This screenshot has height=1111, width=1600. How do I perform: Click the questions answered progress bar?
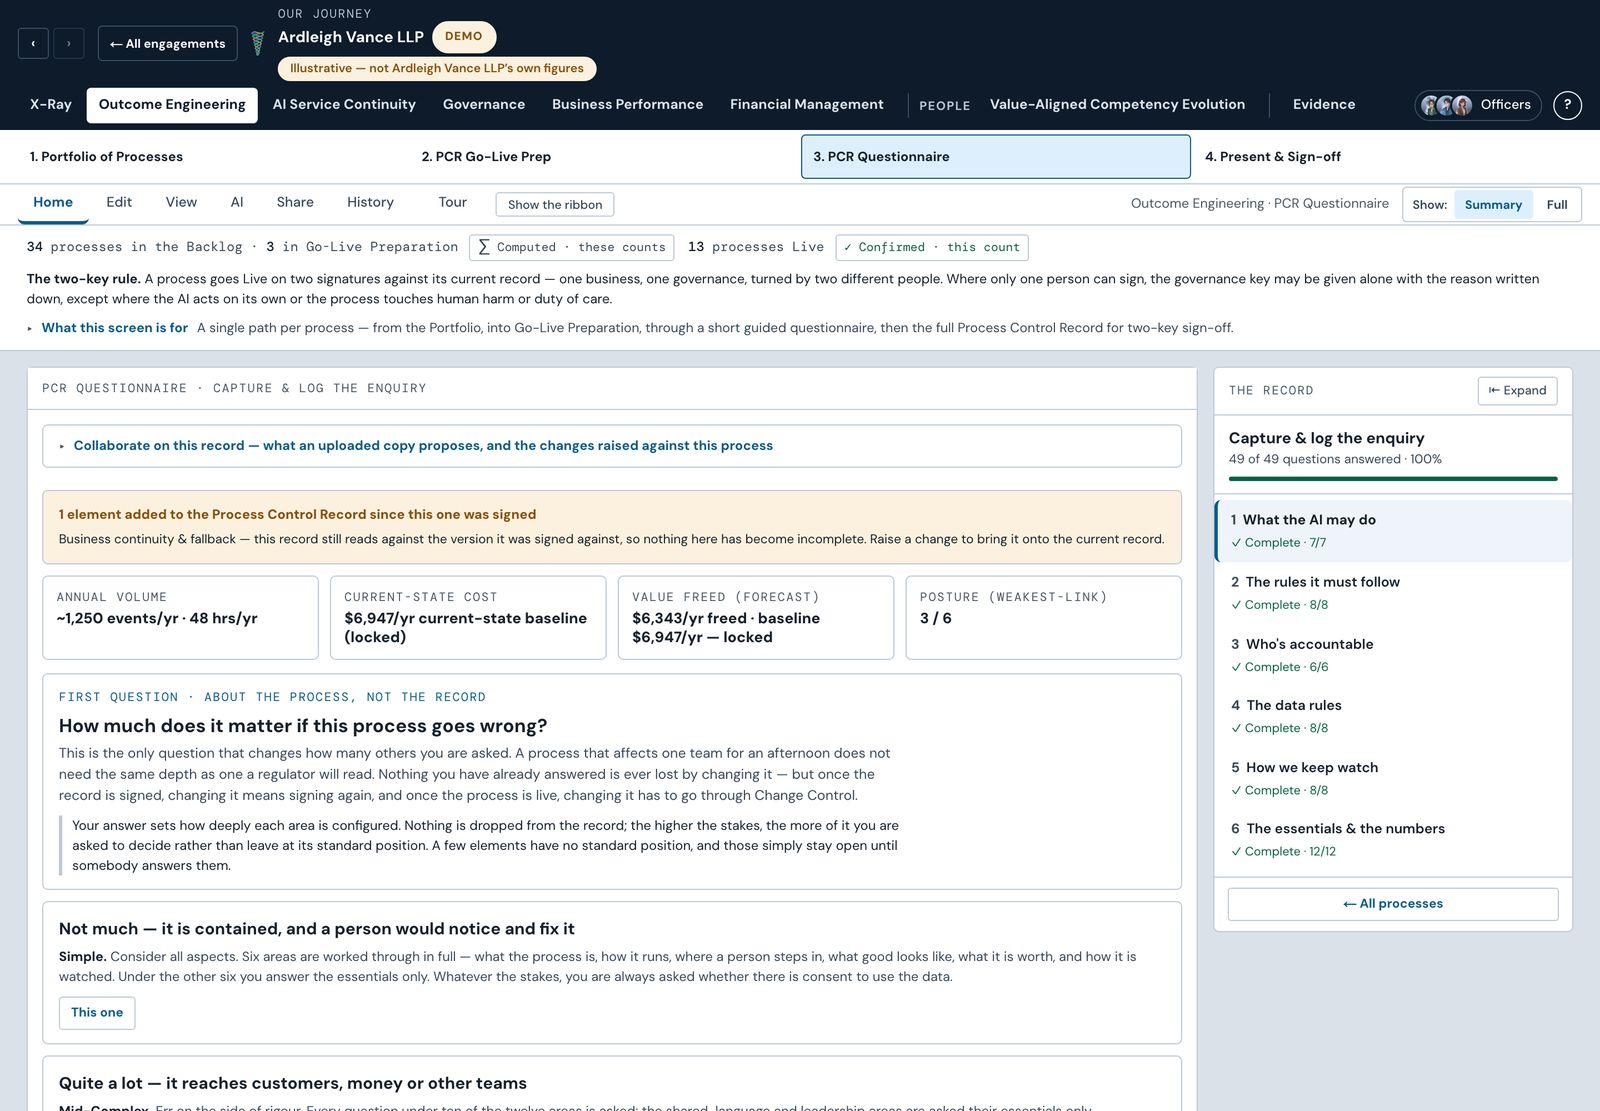pyautogui.click(x=1393, y=479)
